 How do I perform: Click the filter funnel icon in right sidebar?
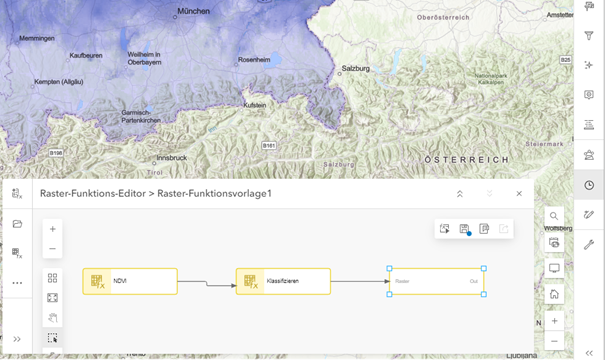589,35
